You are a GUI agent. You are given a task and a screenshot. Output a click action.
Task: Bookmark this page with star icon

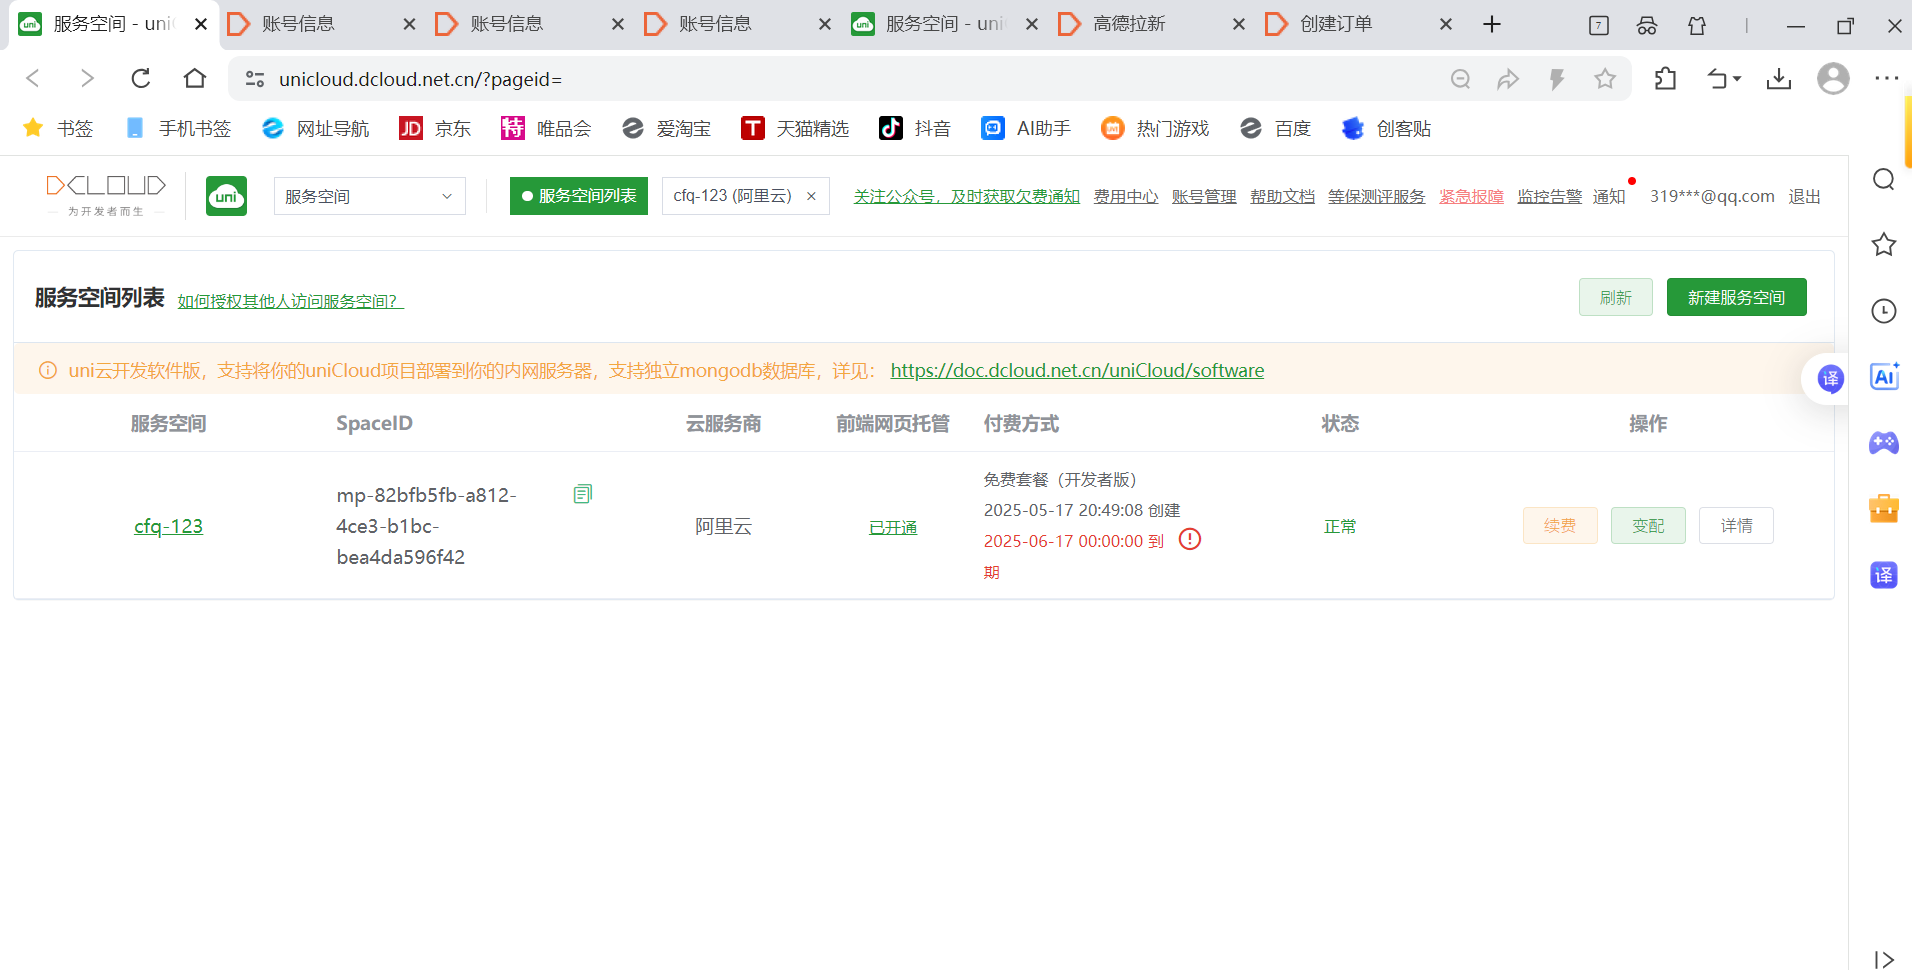pyautogui.click(x=1605, y=79)
